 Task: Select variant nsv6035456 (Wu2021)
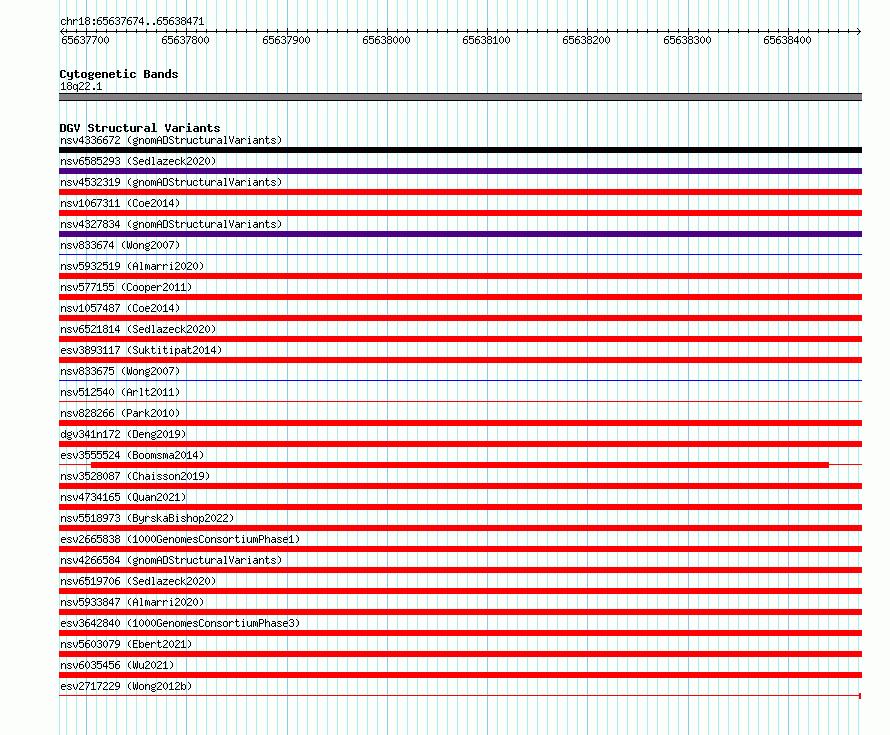coord(117,665)
